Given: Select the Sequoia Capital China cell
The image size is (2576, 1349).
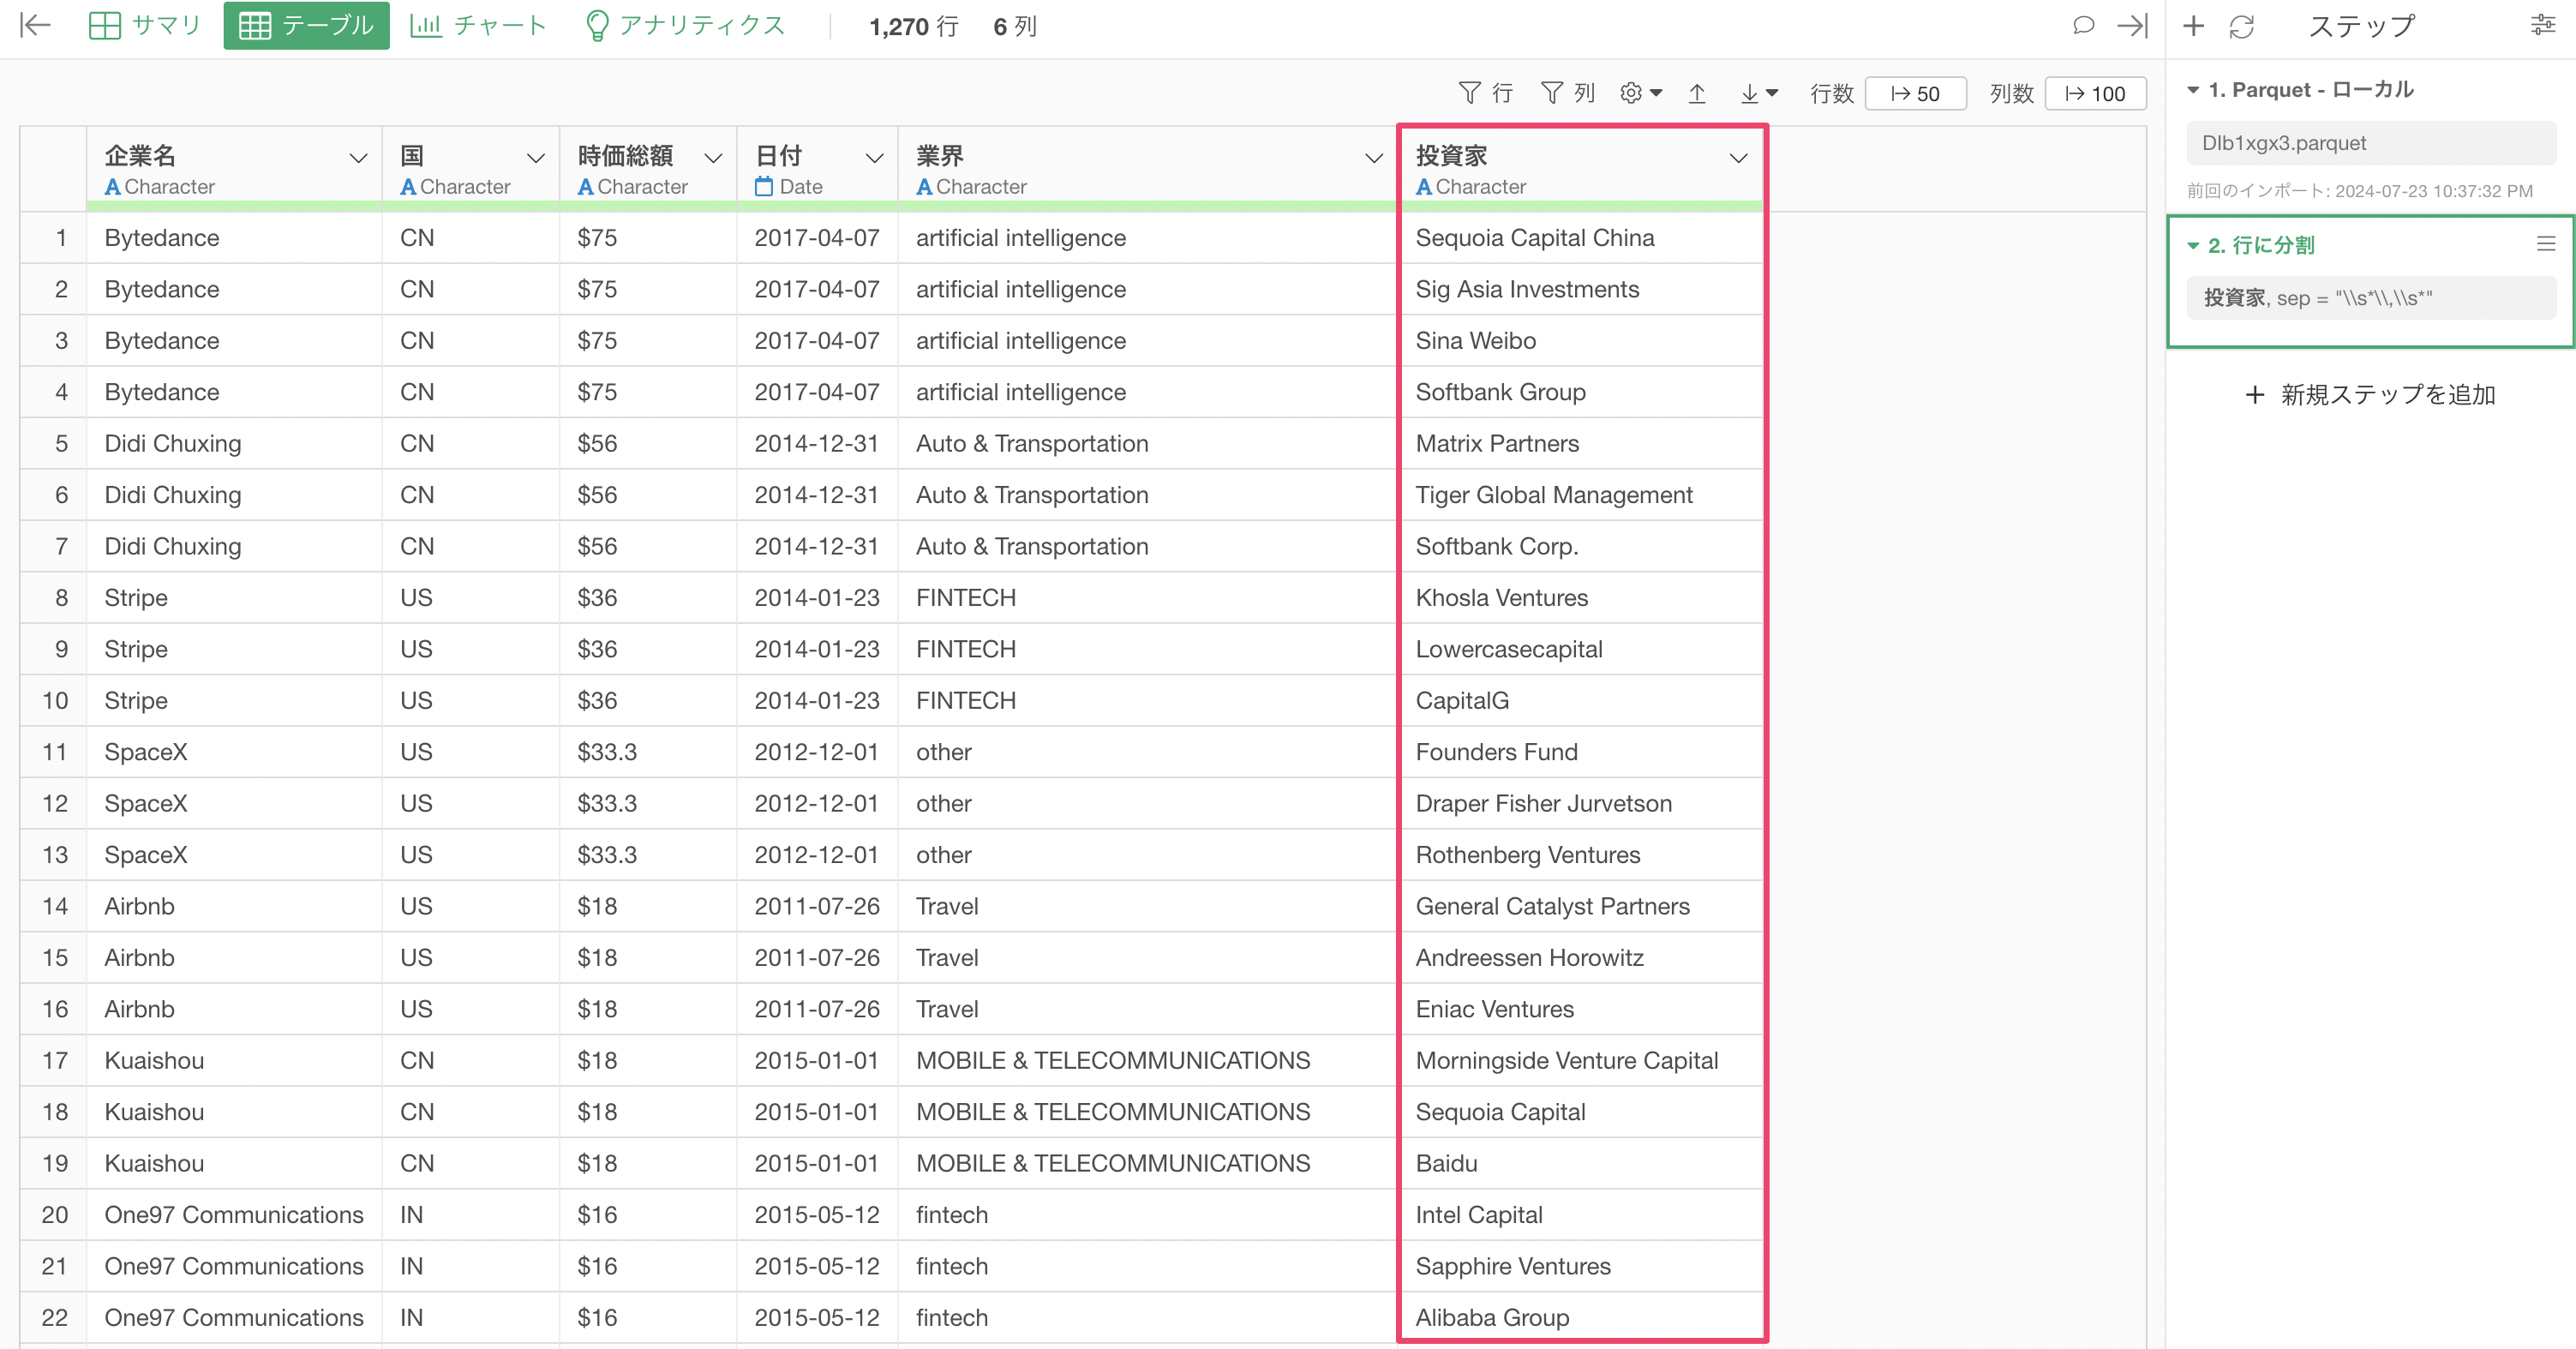Looking at the screenshot, I should click(x=1581, y=238).
